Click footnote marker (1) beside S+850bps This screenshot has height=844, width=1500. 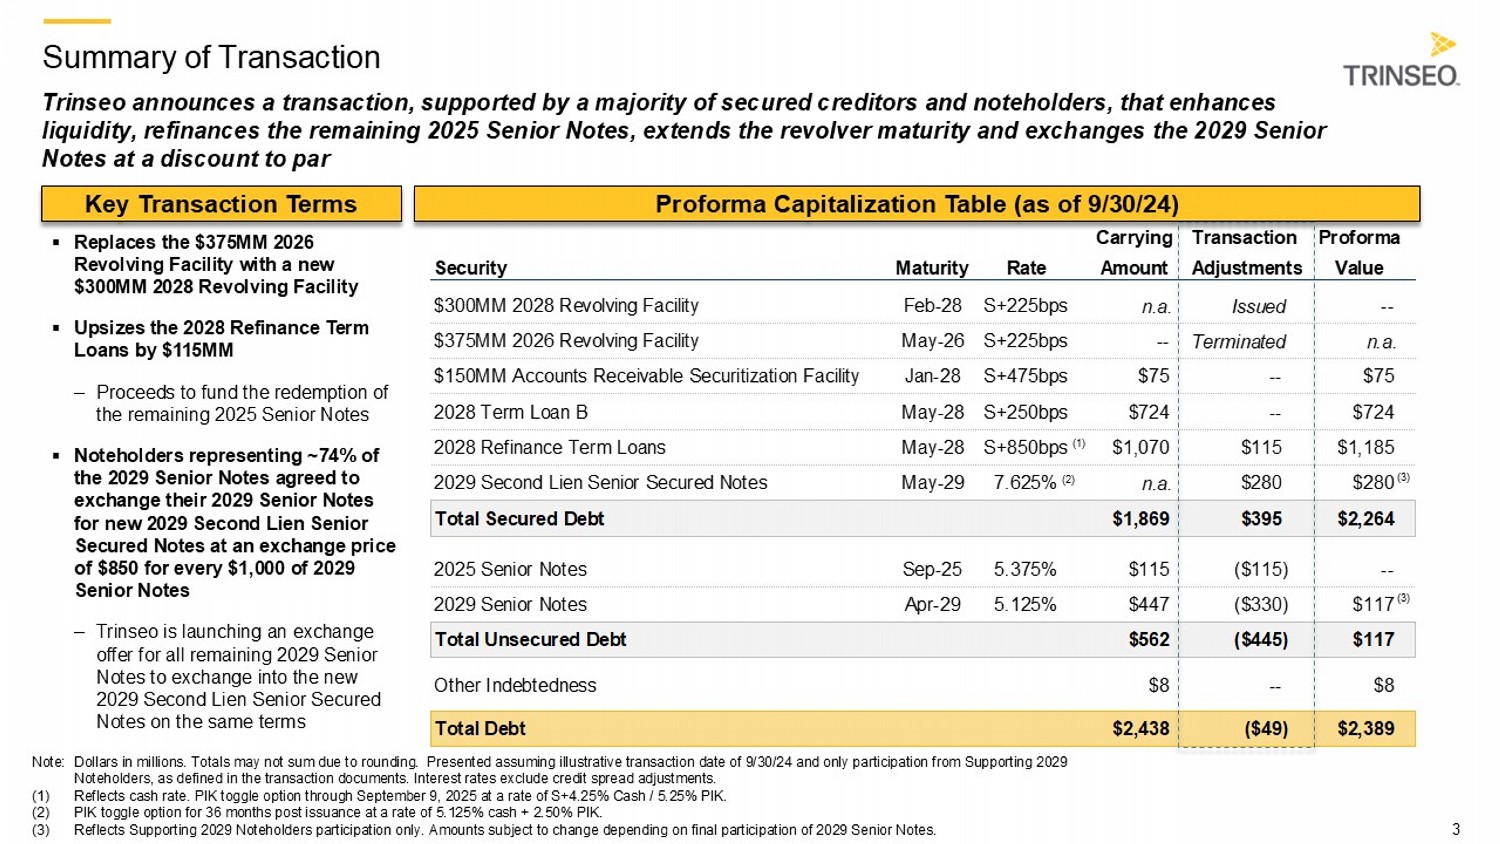coord(1078,442)
